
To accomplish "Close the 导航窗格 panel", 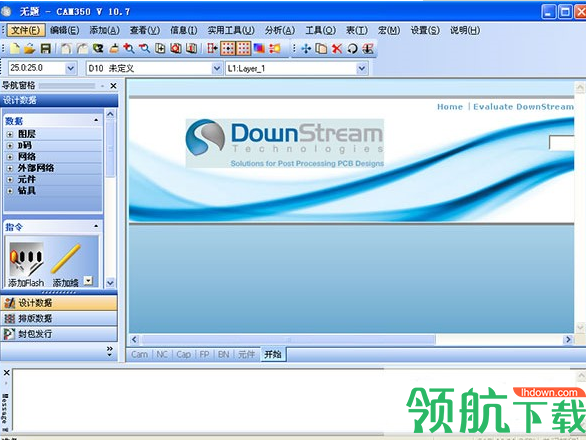I will [x=114, y=86].
